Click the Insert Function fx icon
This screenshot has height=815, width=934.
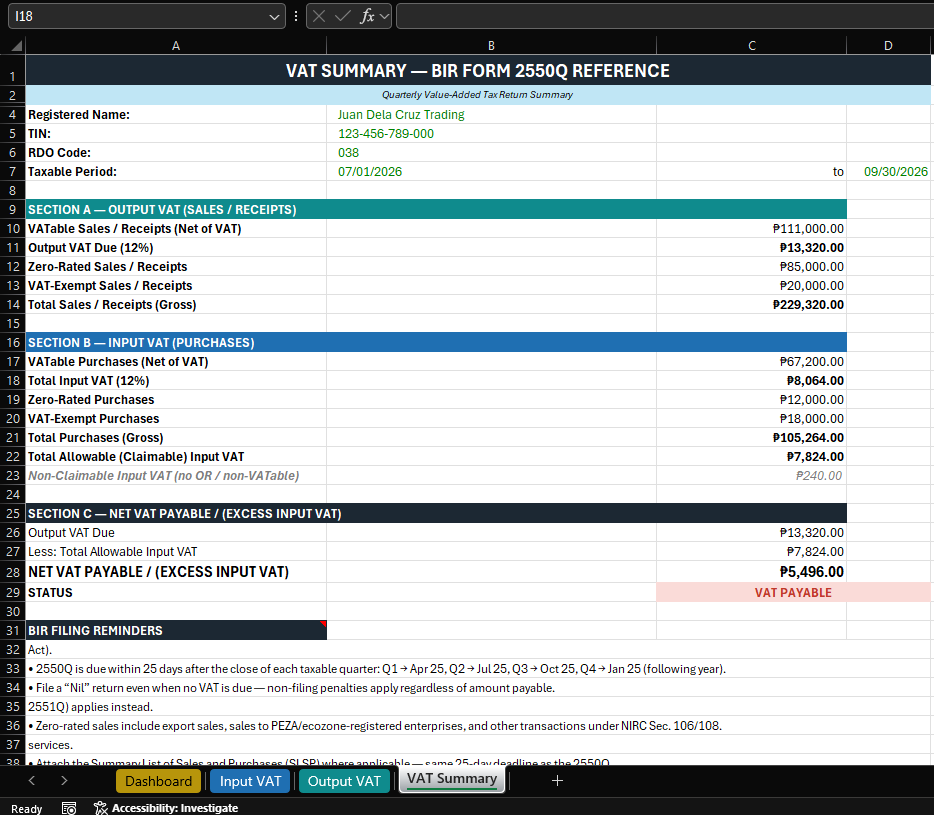367,16
